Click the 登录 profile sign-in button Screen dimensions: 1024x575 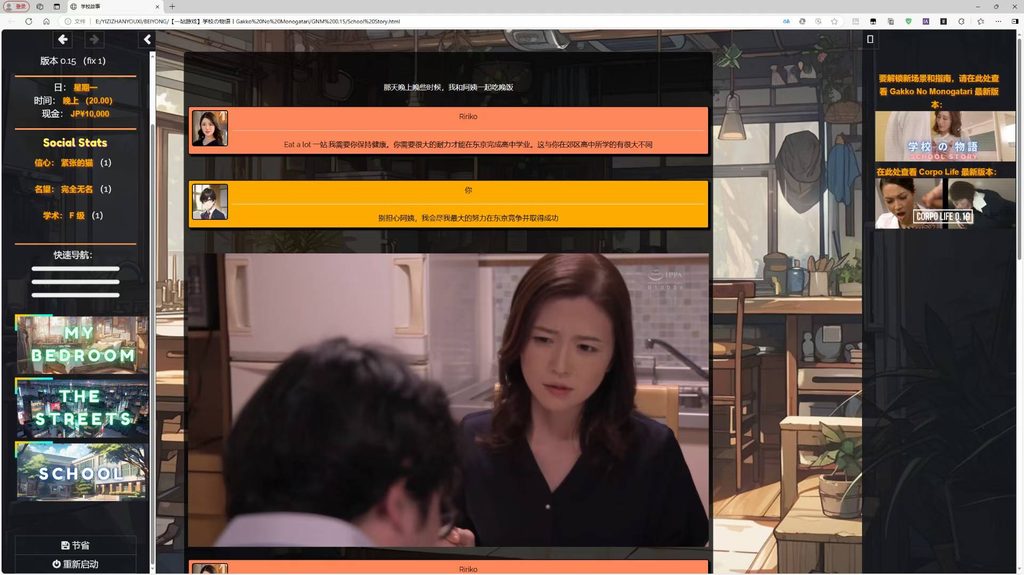17,7
